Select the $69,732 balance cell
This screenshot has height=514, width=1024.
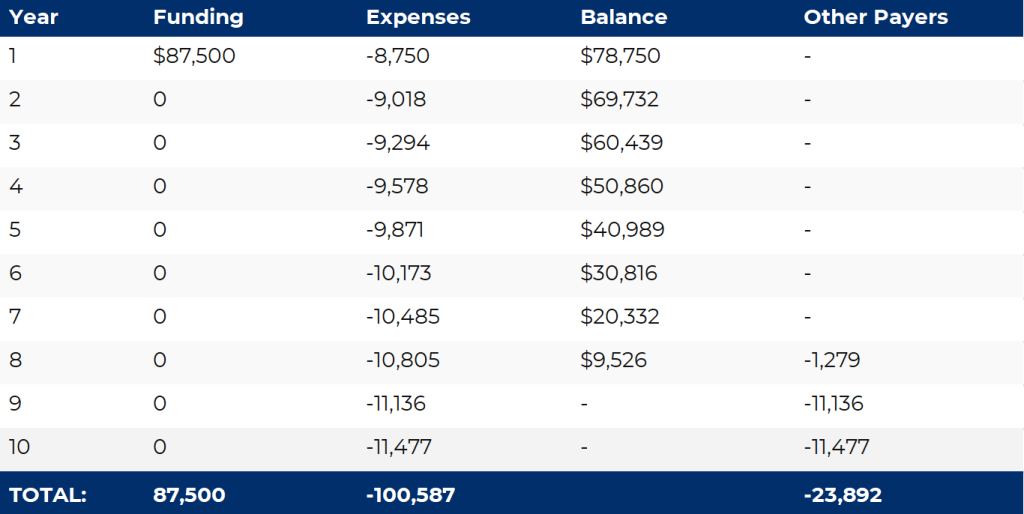(x=620, y=100)
